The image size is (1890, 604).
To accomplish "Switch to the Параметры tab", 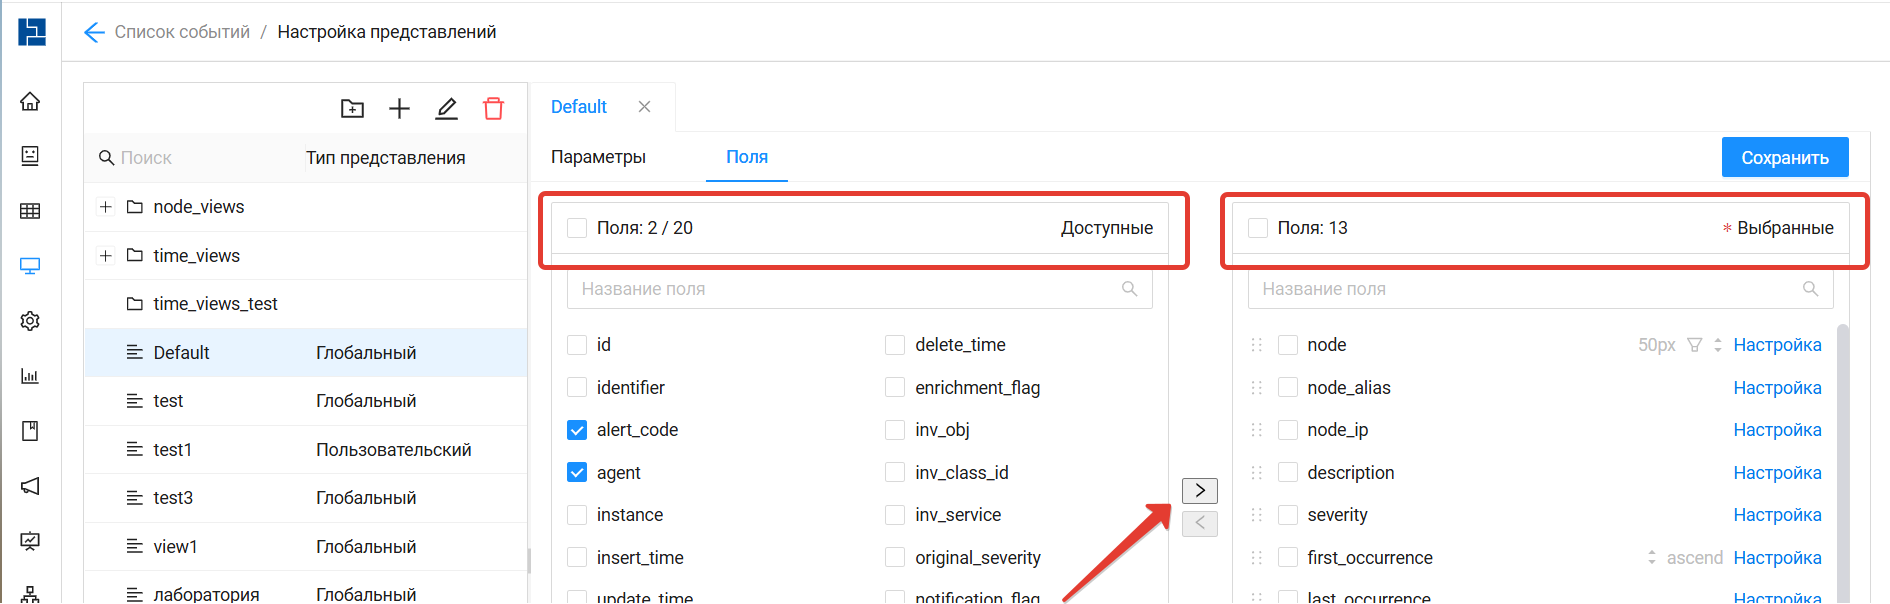I will point(598,157).
